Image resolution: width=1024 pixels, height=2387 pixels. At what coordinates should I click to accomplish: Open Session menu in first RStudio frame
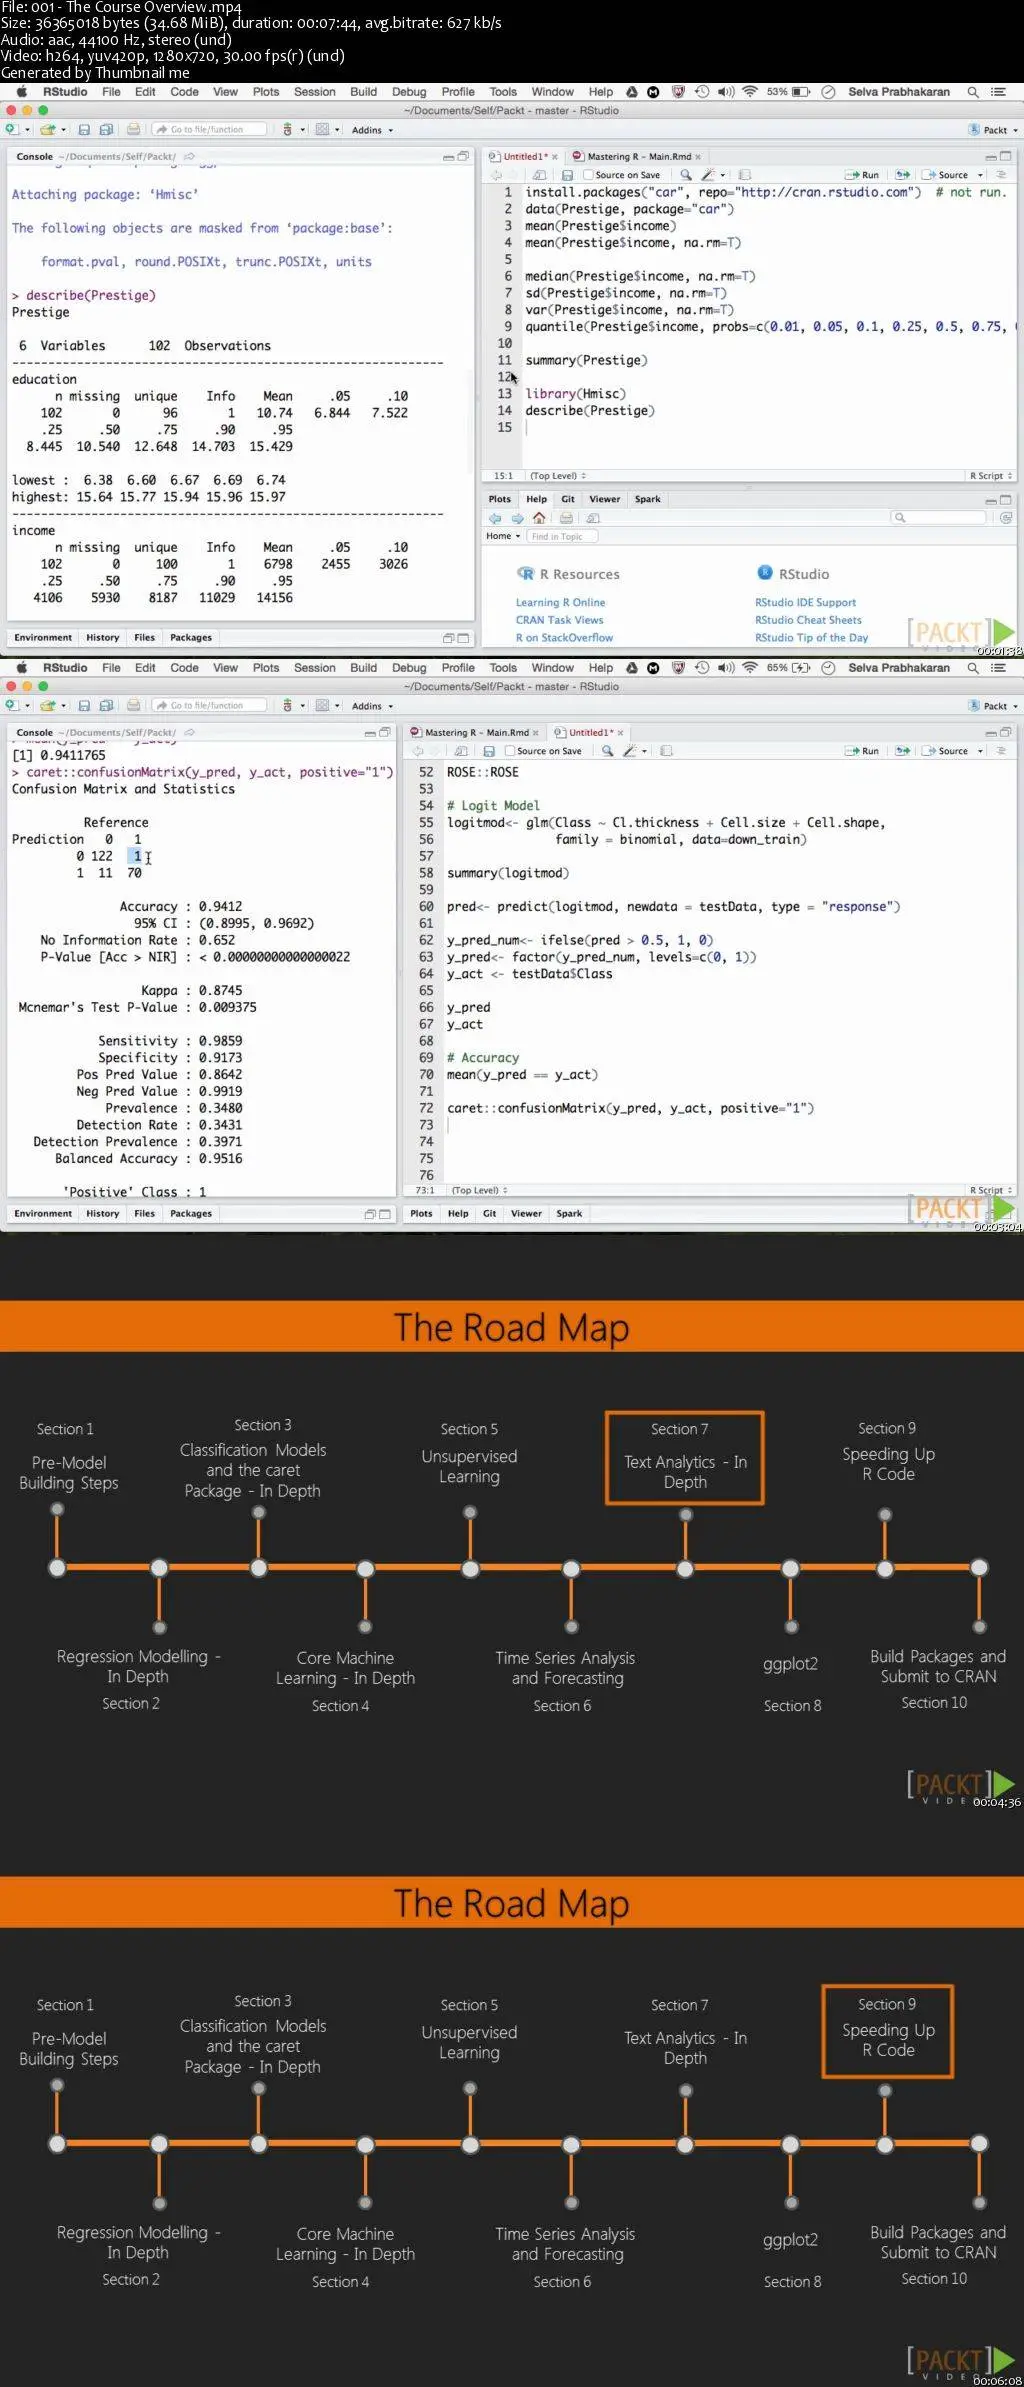point(314,92)
